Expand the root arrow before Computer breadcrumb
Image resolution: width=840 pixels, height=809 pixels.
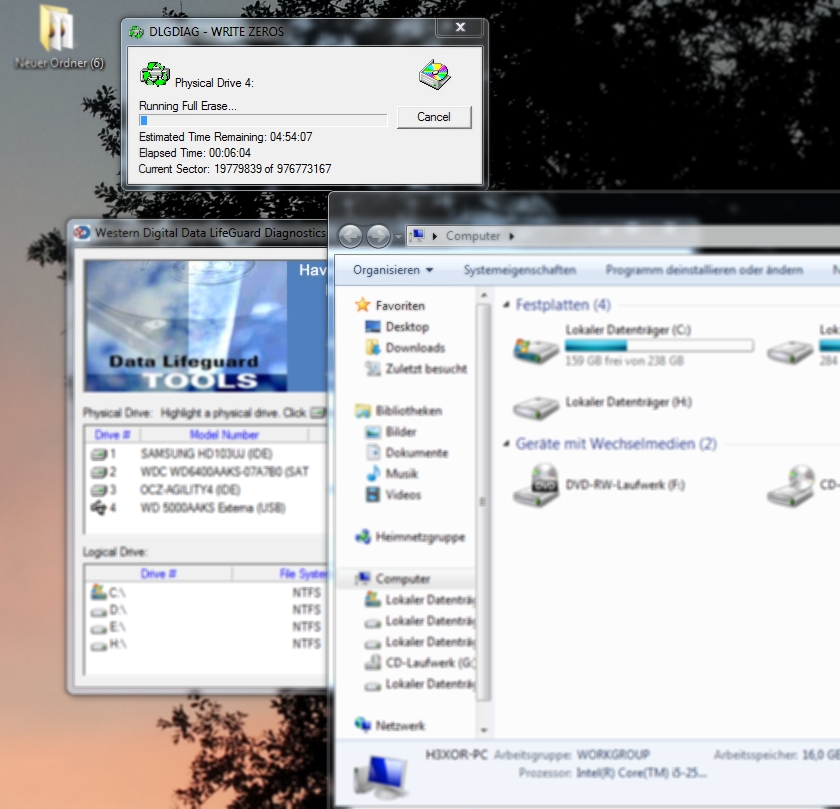coord(434,236)
